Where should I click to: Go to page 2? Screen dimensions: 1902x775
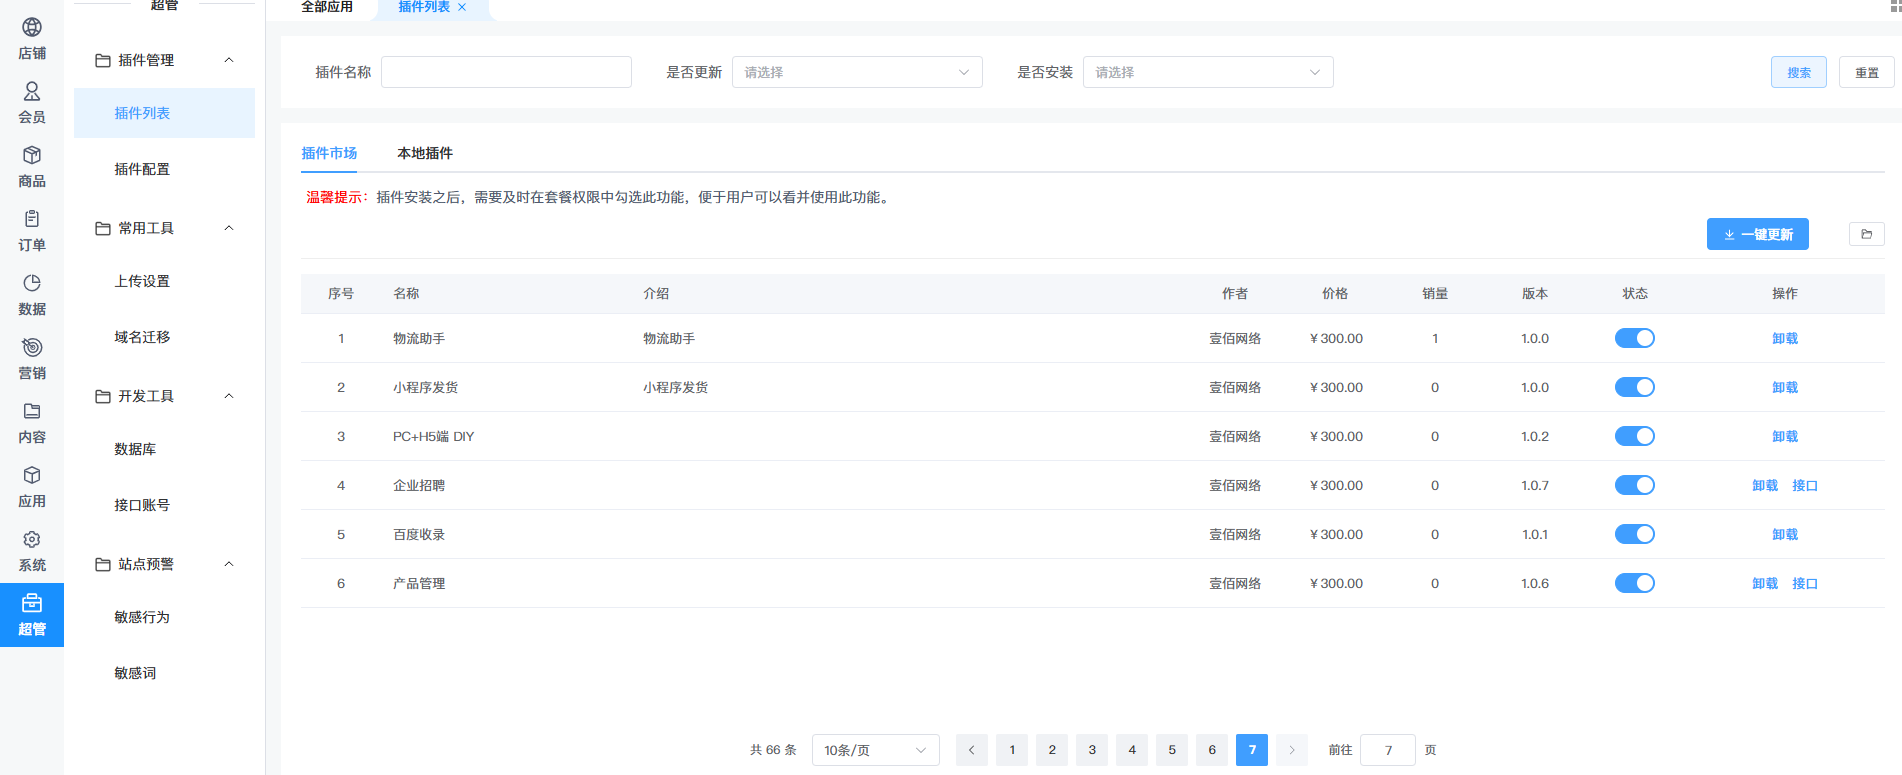click(1052, 750)
